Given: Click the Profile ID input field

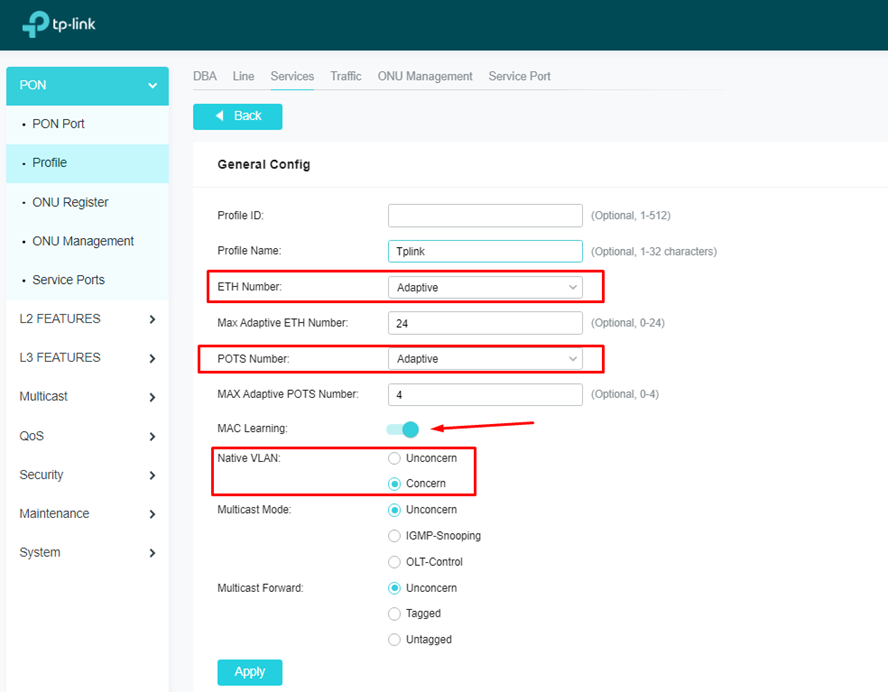Looking at the screenshot, I should coord(485,215).
